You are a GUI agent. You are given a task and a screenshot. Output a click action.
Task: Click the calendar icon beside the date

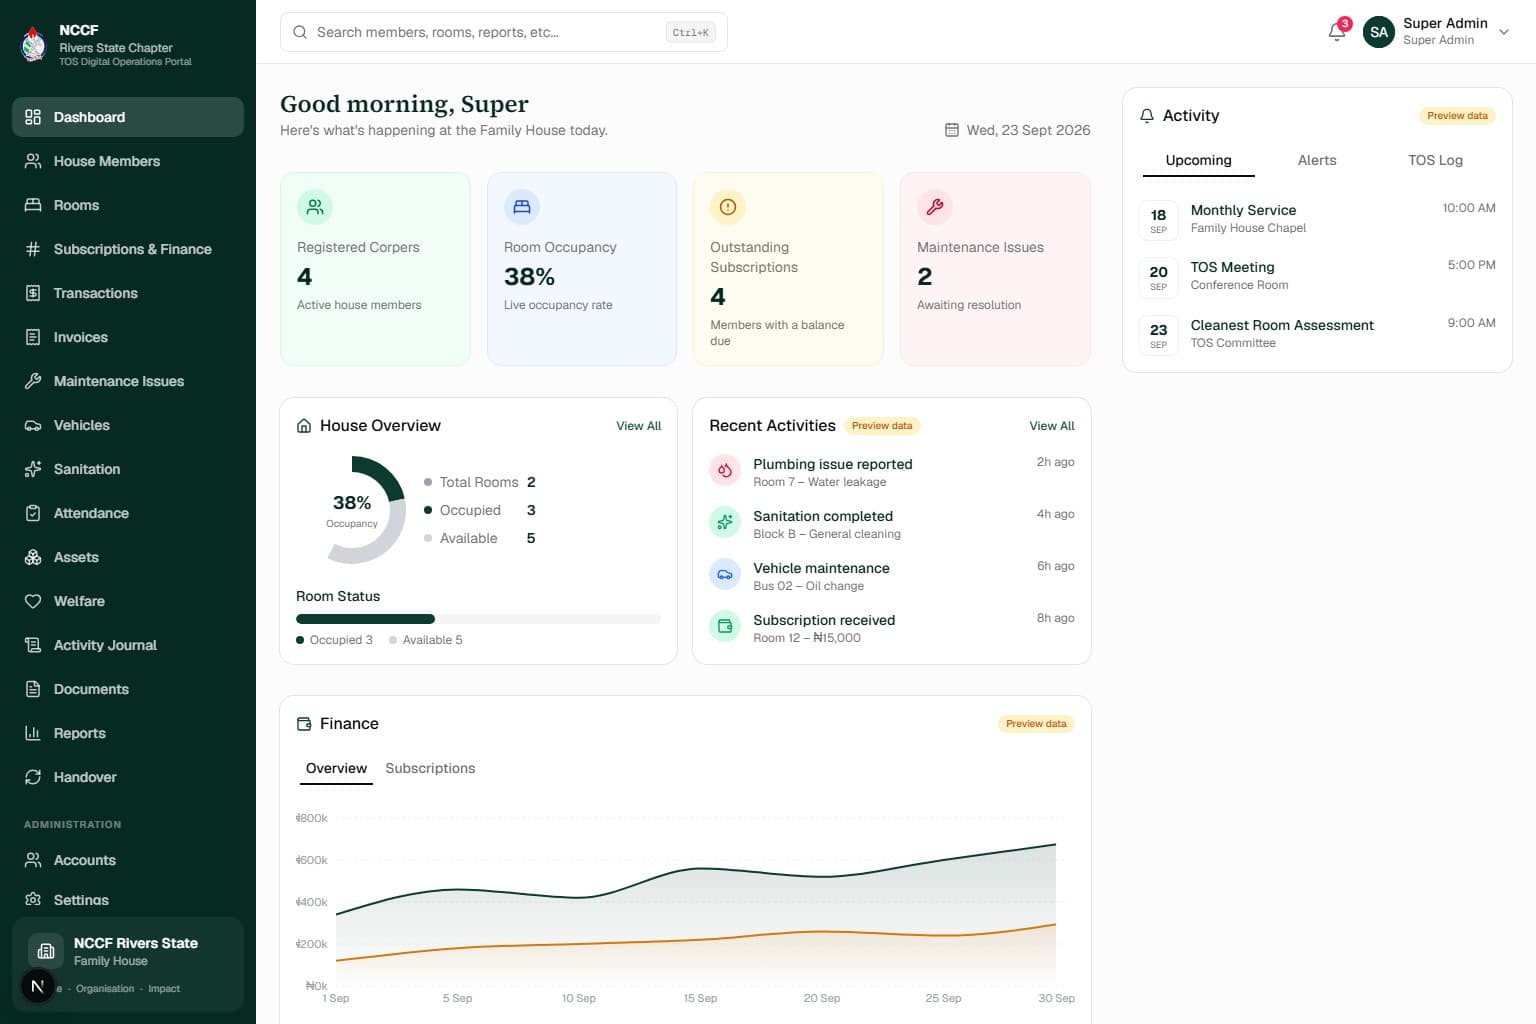(952, 130)
